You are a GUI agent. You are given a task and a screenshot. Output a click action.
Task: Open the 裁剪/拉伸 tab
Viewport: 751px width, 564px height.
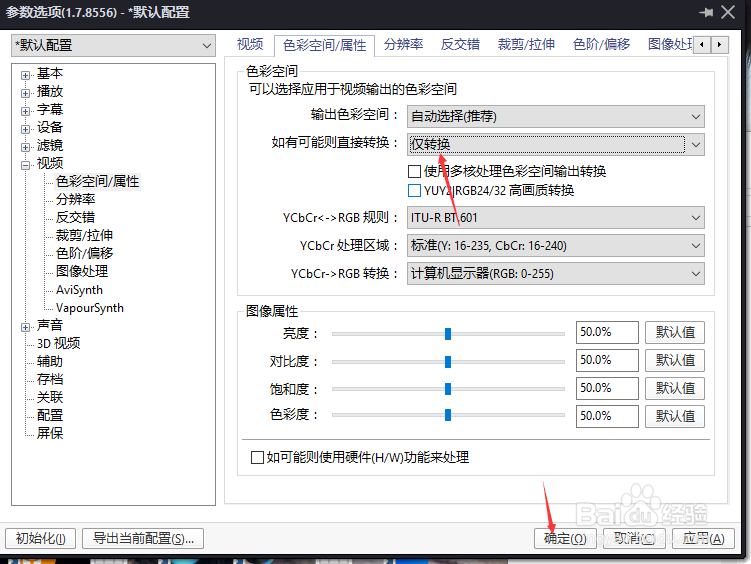[x=526, y=45]
